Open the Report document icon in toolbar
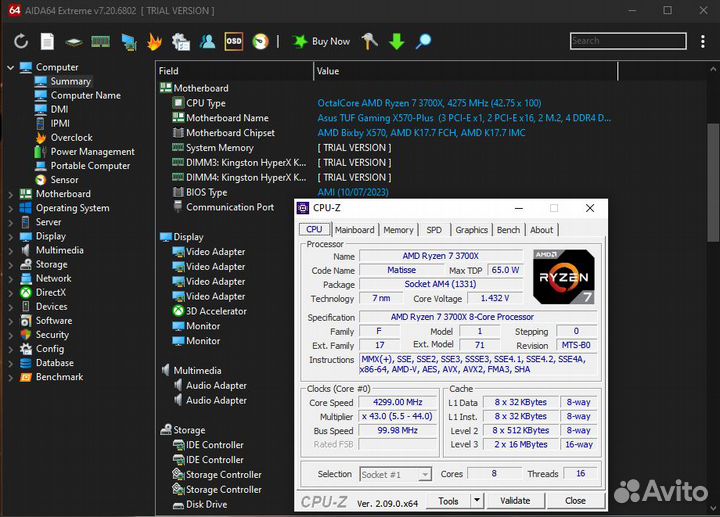 [x=47, y=41]
